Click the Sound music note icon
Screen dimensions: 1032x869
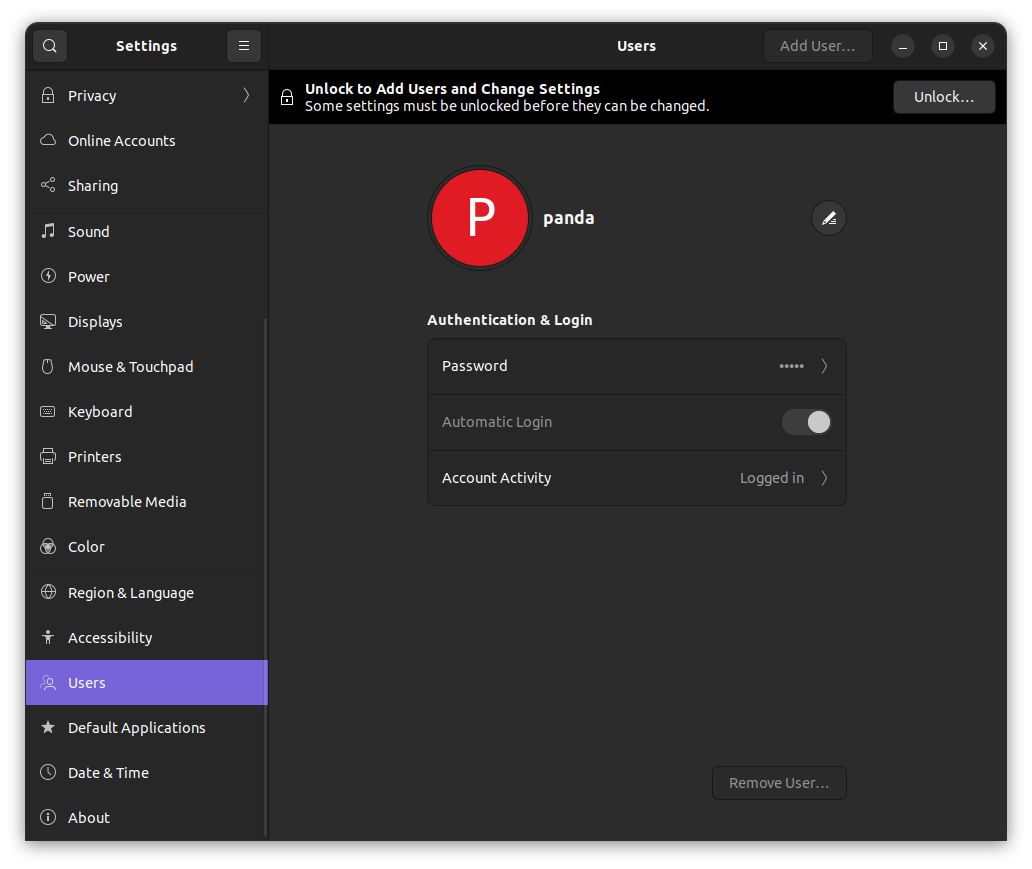[x=48, y=231]
